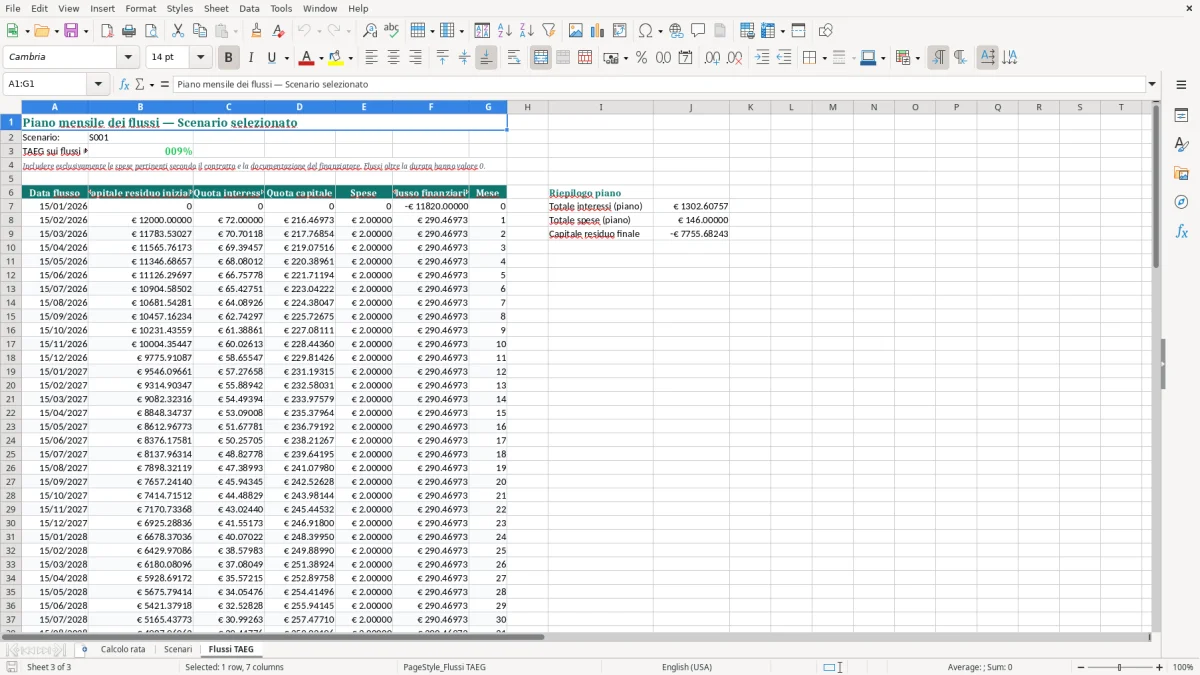Toggle Left-to-Right text direction

938,58
